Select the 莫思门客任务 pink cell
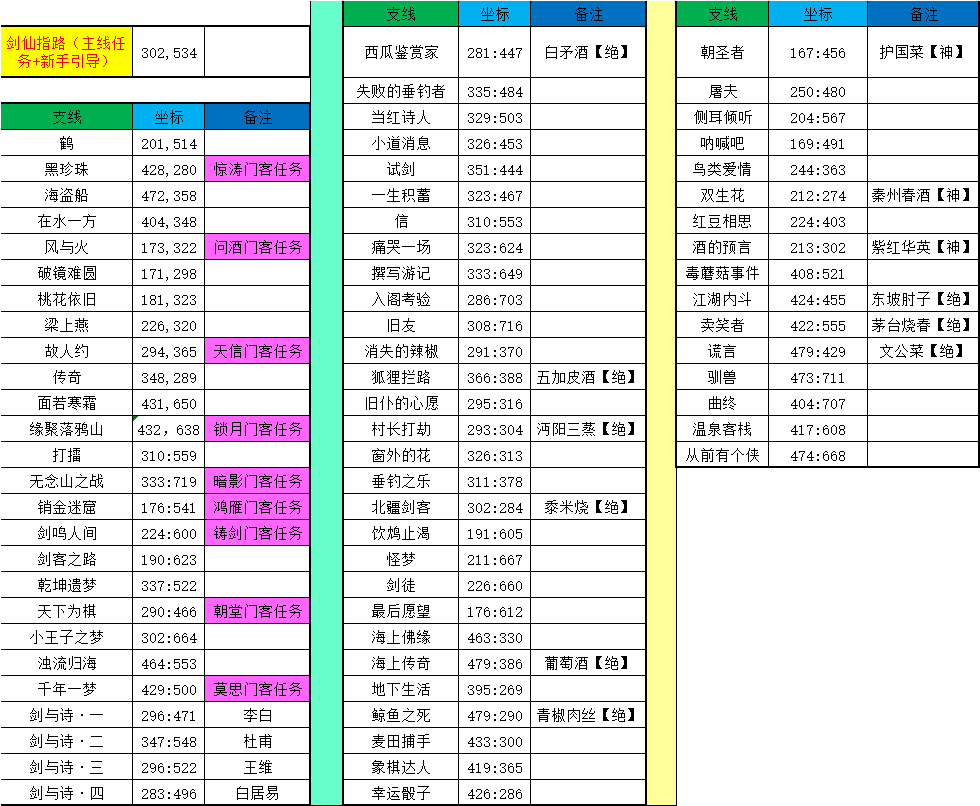The height and width of the screenshot is (806, 980). [x=258, y=690]
